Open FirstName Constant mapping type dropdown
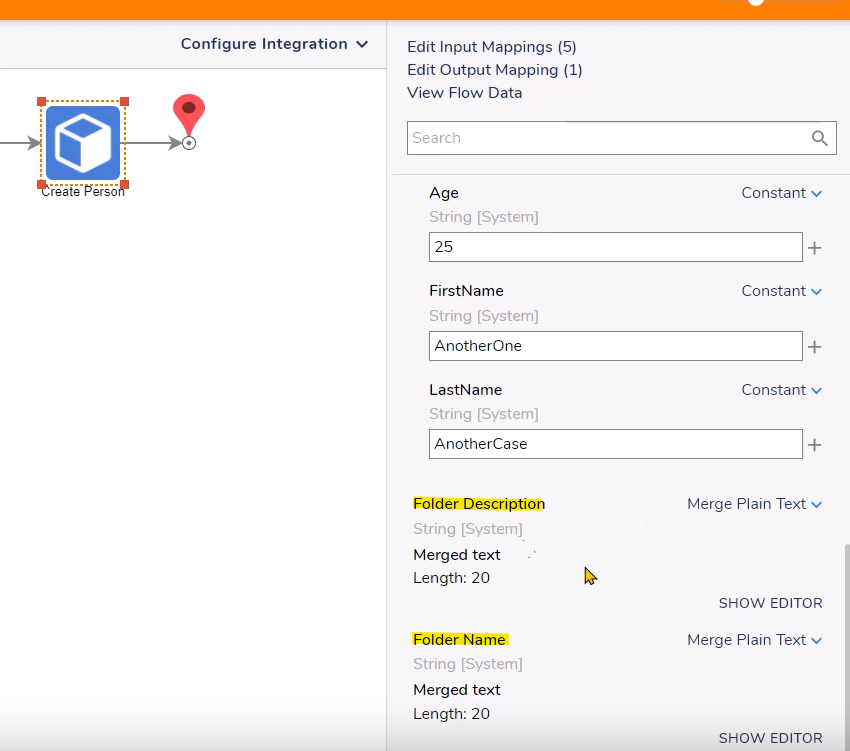The height and width of the screenshot is (751, 850). pos(781,291)
